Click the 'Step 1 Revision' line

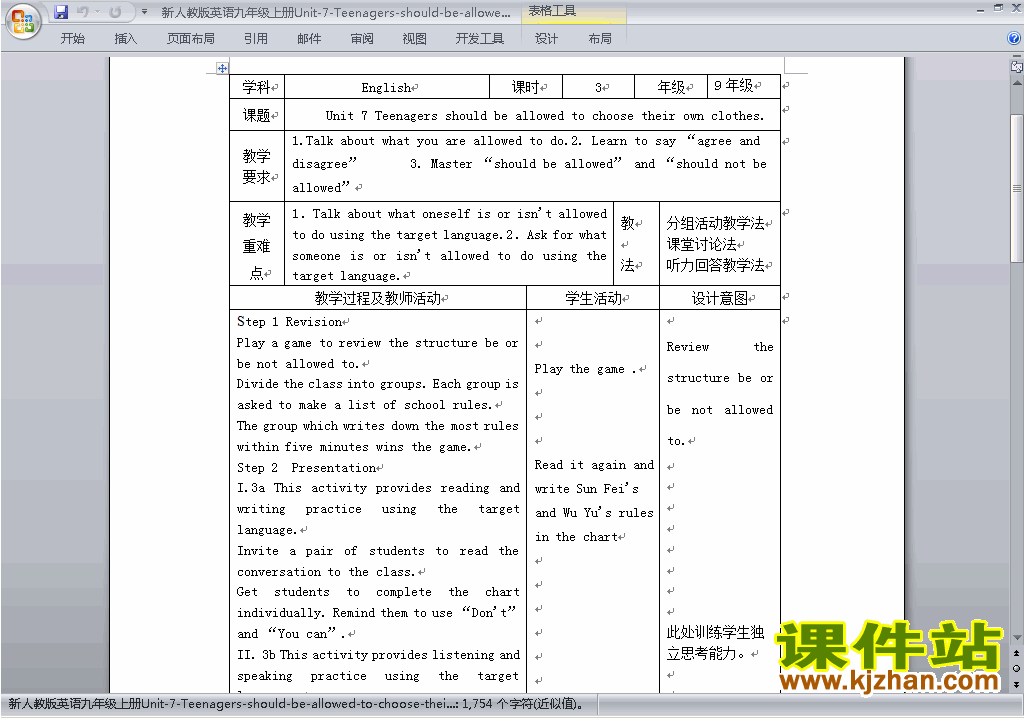click(x=289, y=321)
